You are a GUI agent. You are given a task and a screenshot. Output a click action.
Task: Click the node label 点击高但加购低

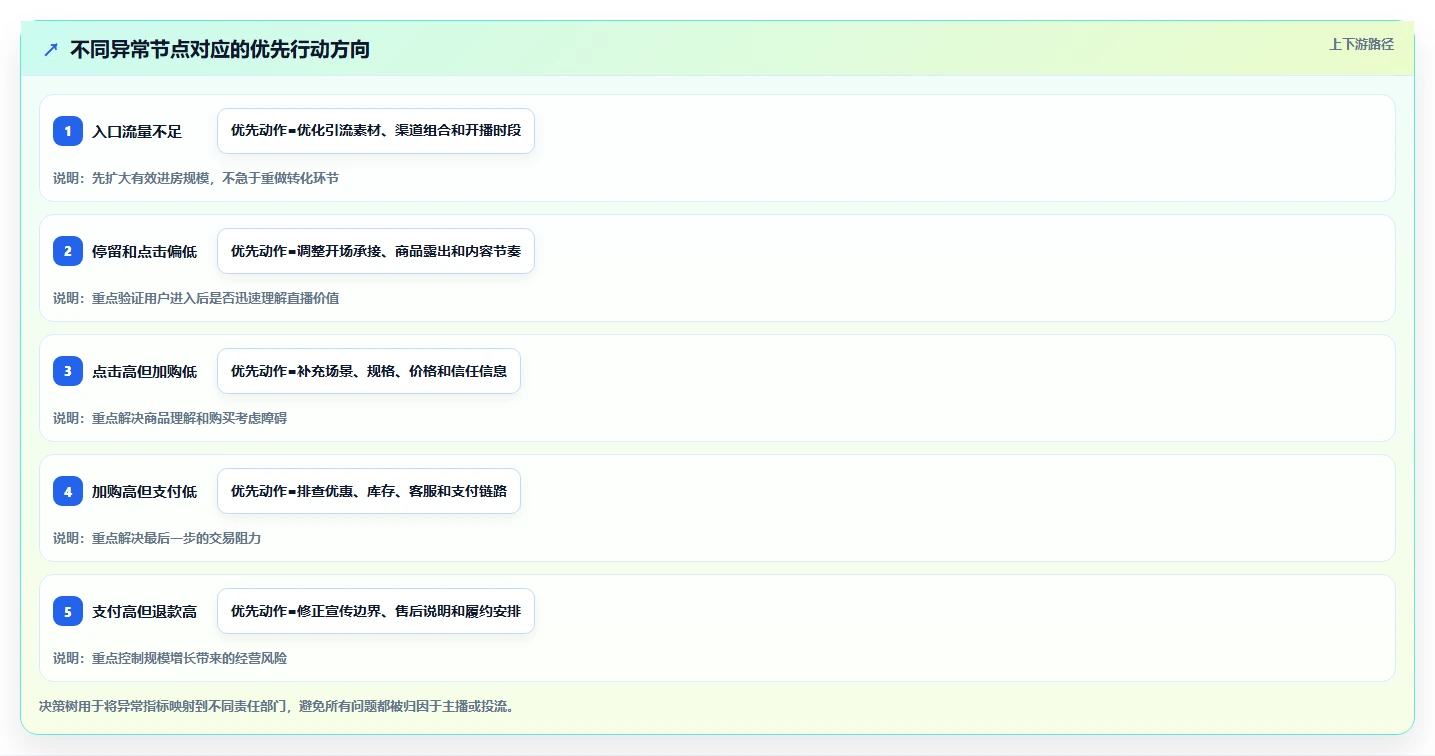coord(144,372)
